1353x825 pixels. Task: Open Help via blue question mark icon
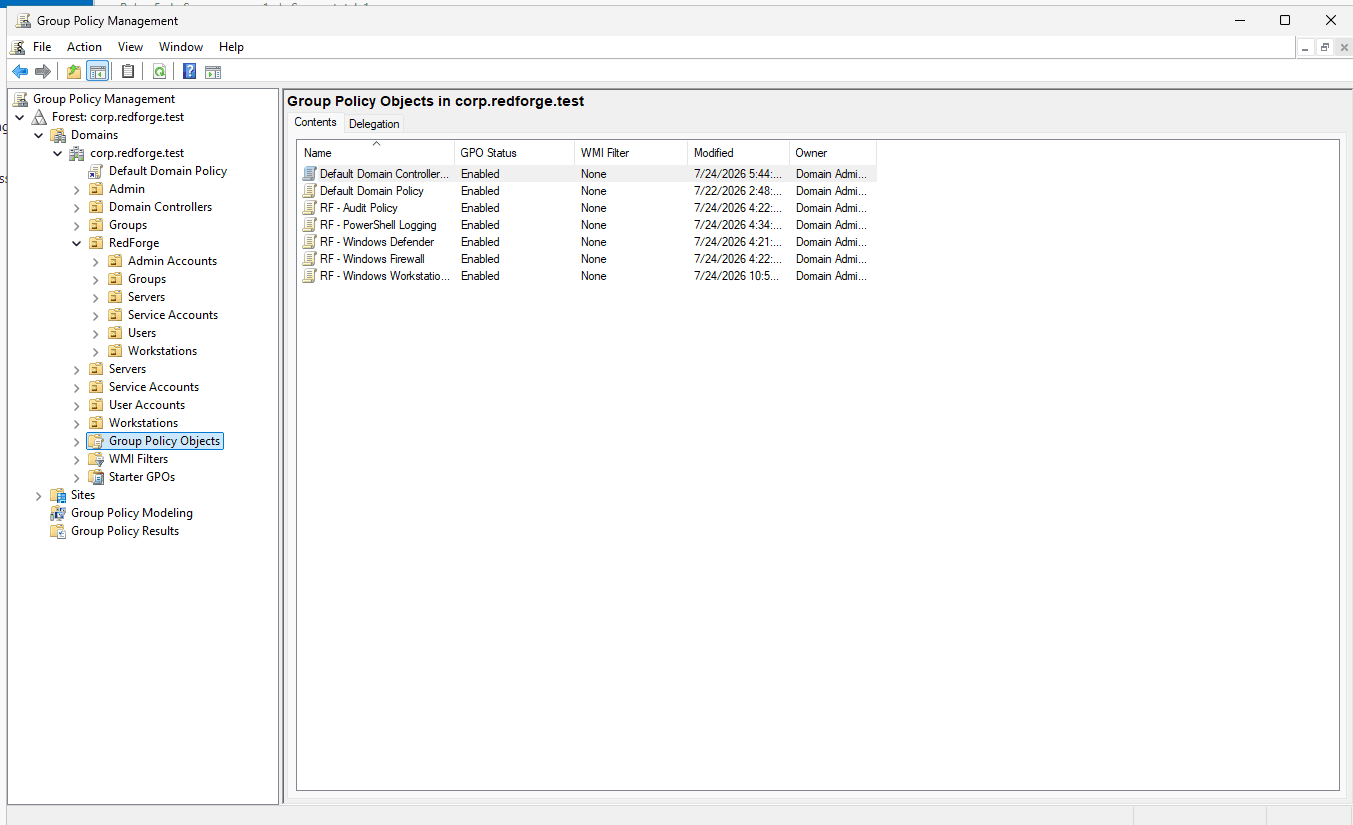pos(189,71)
